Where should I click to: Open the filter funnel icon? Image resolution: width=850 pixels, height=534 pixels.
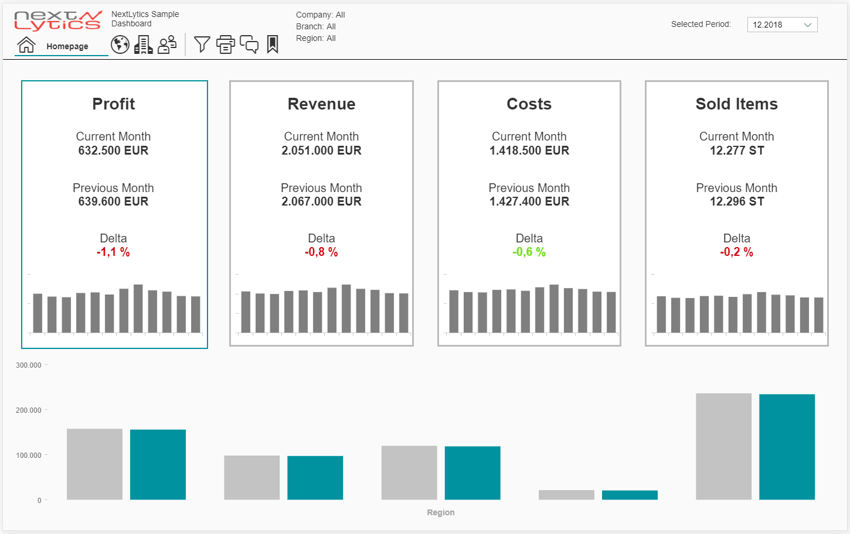202,44
